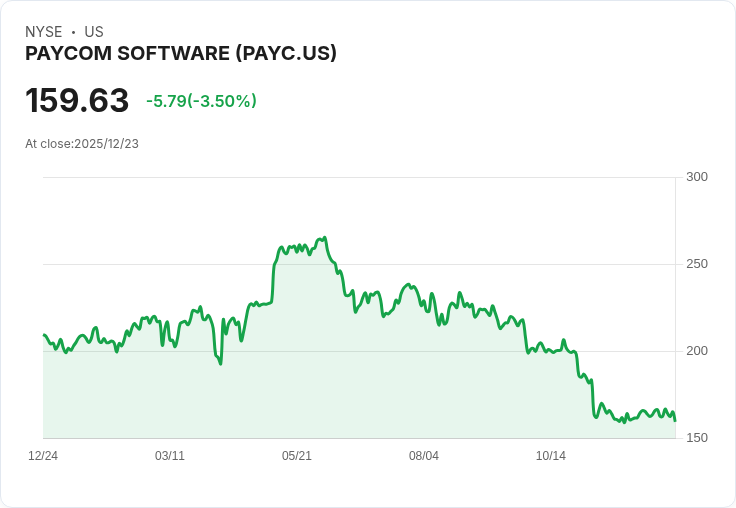This screenshot has height=508, width=736.
Task: Click the 03/11 date axis label
Action: coord(170,456)
